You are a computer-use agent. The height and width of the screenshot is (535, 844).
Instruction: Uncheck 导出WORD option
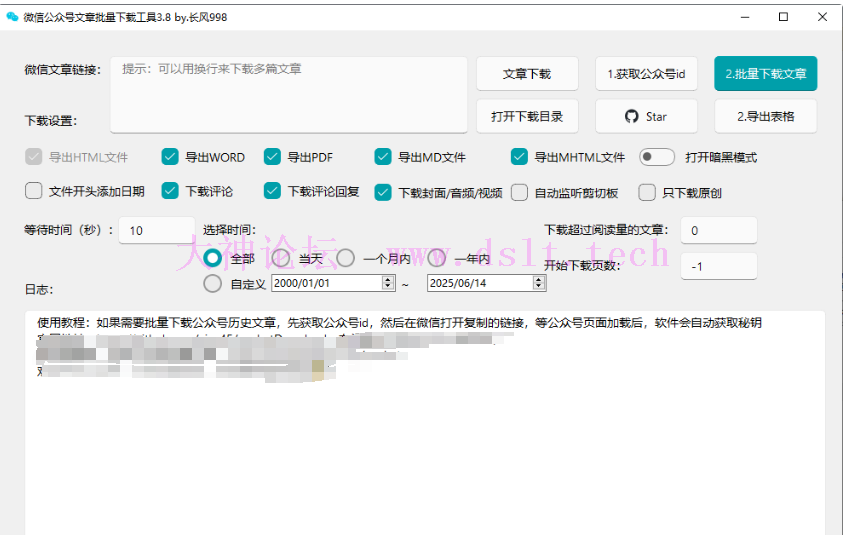click(x=170, y=157)
